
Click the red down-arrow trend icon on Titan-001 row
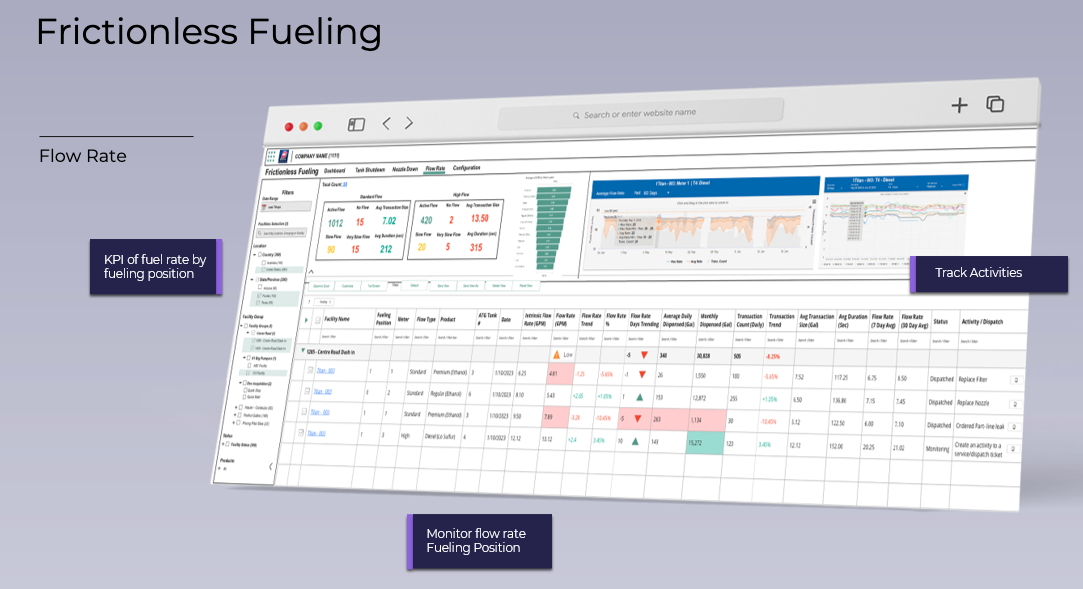642,374
